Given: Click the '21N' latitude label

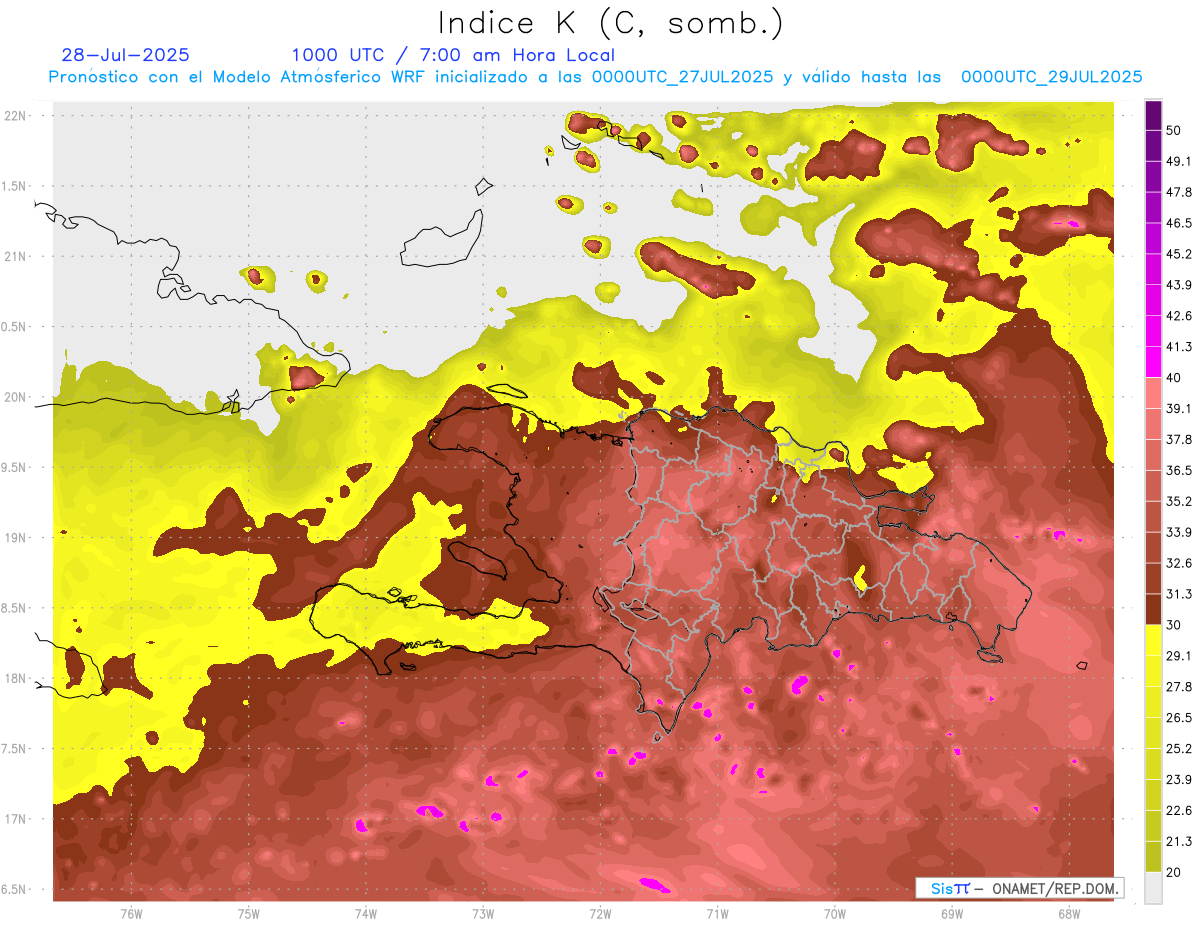Looking at the screenshot, I should pyautogui.click(x=15, y=256).
